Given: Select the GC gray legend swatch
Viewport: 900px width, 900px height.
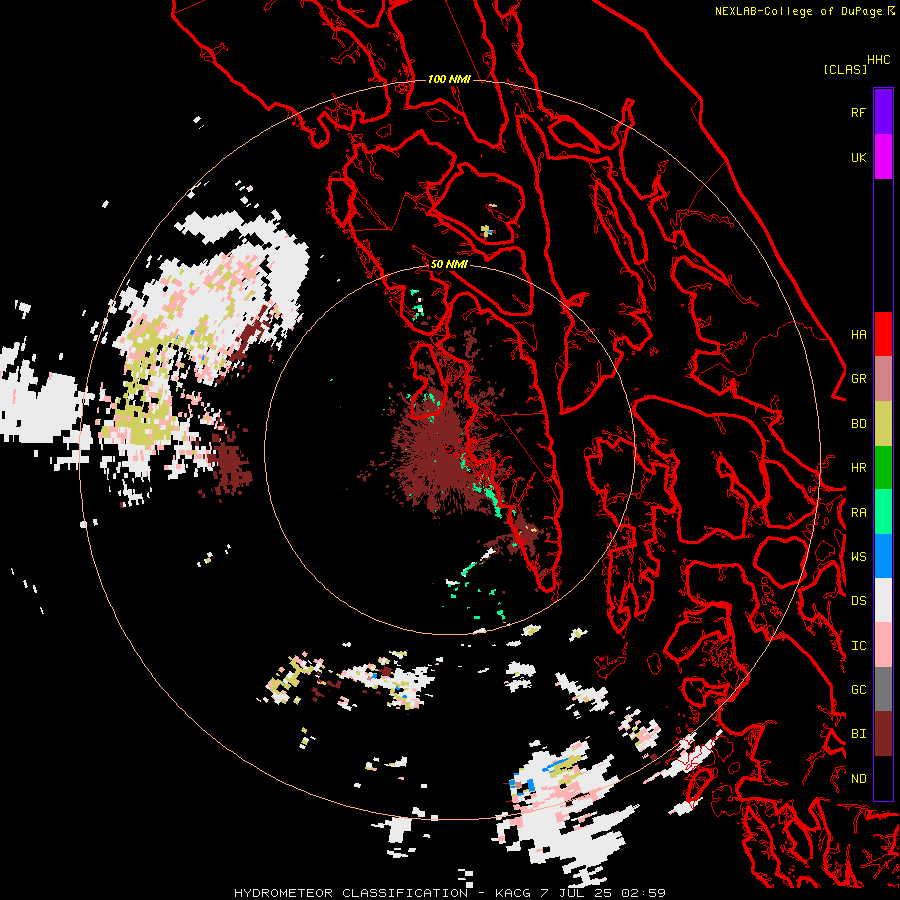Looking at the screenshot, I should (x=883, y=689).
